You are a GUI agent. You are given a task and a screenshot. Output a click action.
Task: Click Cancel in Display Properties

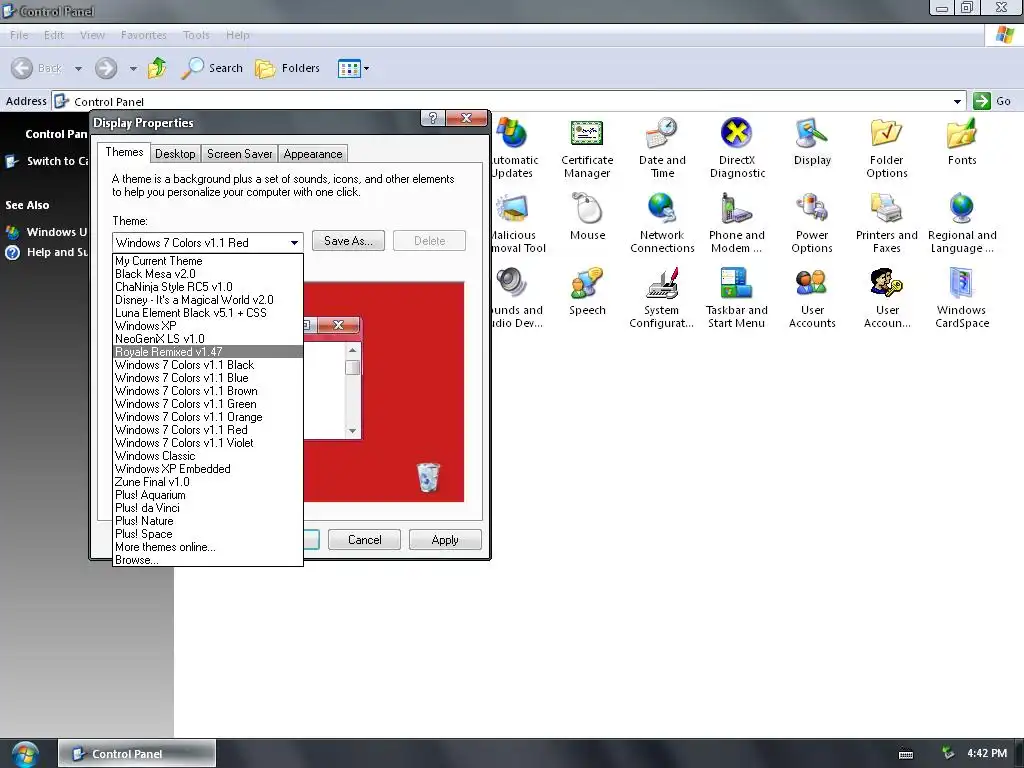364,539
